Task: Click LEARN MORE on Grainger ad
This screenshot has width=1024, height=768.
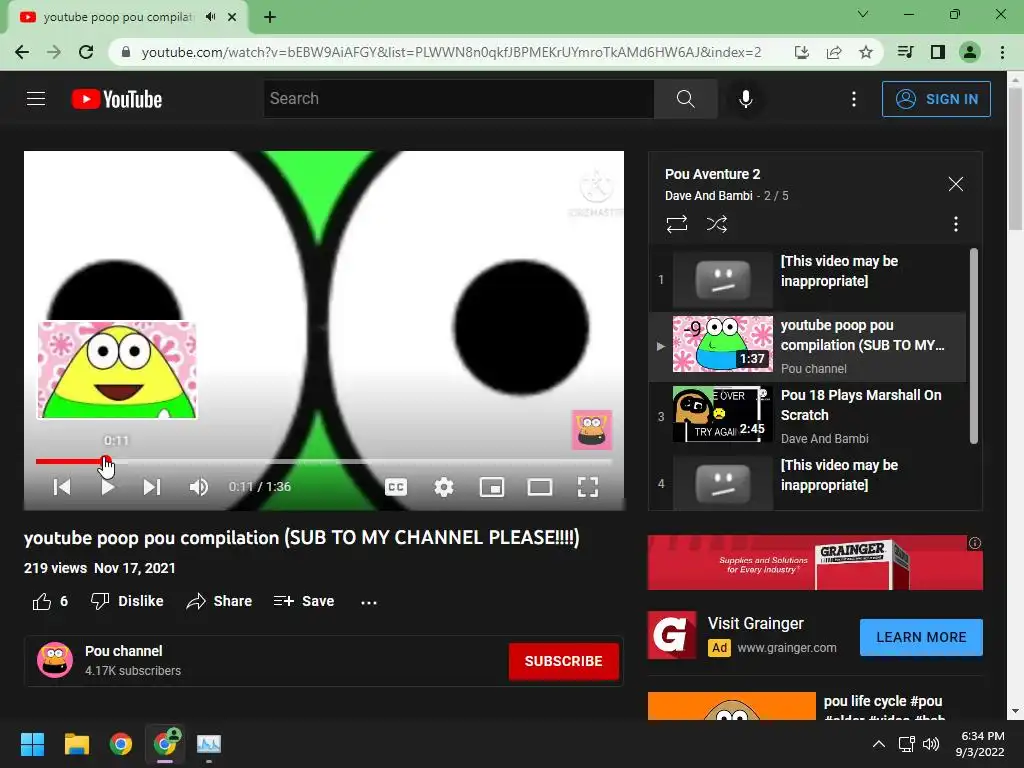Action: coord(921,637)
